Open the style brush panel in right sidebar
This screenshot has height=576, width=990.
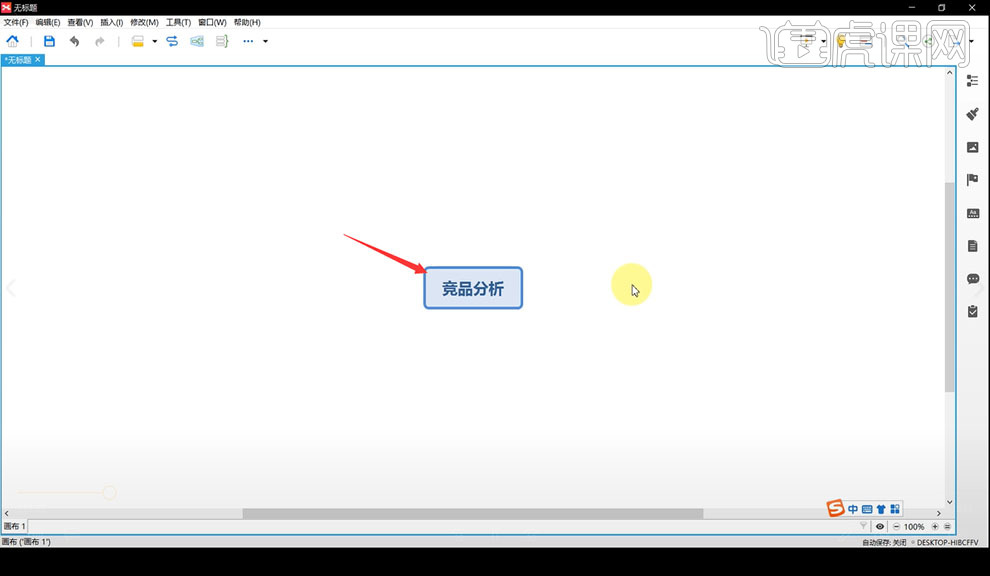pos(972,114)
